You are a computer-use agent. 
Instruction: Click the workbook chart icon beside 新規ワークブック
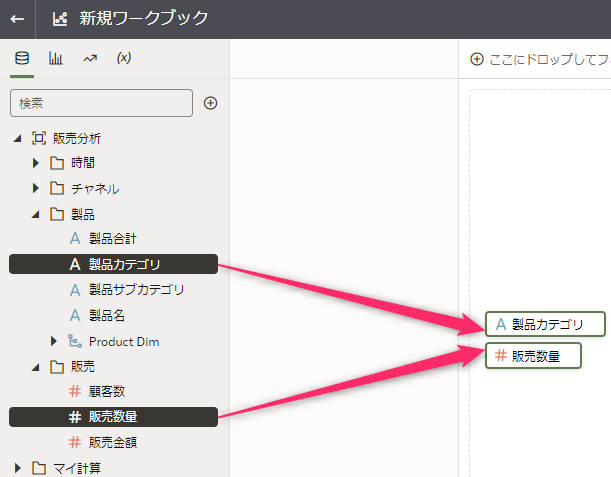point(60,19)
